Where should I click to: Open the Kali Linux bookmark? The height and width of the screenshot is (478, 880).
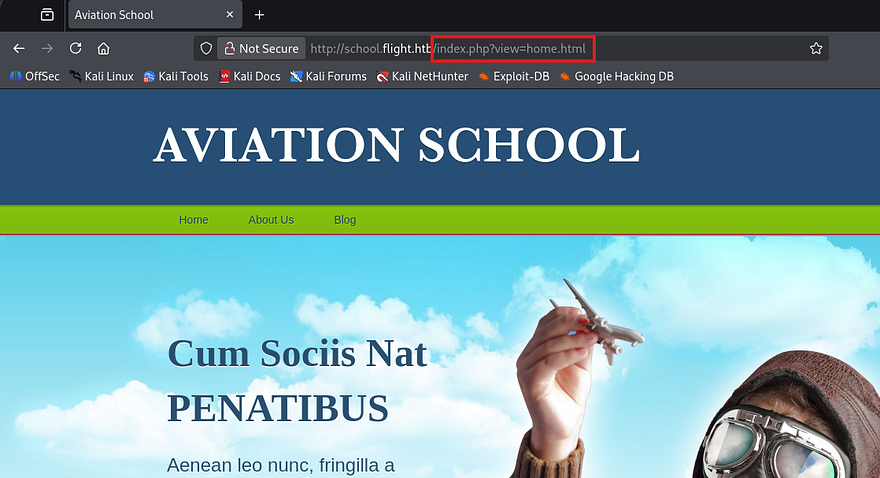point(101,76)
